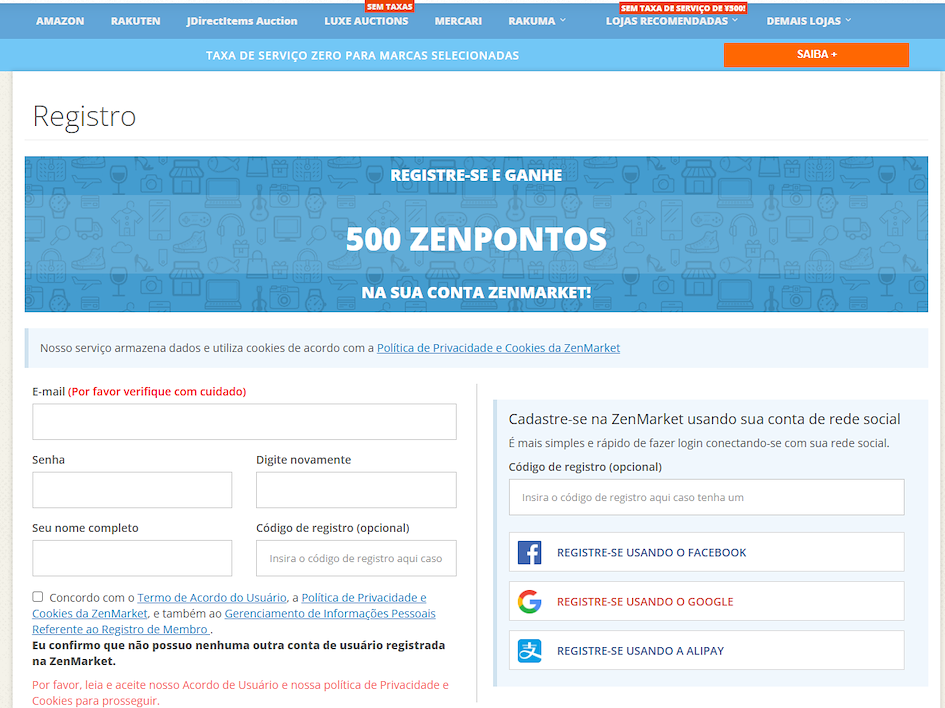Open the Rakuten menu item
945x708 pixels.
(x=135, y=21)
